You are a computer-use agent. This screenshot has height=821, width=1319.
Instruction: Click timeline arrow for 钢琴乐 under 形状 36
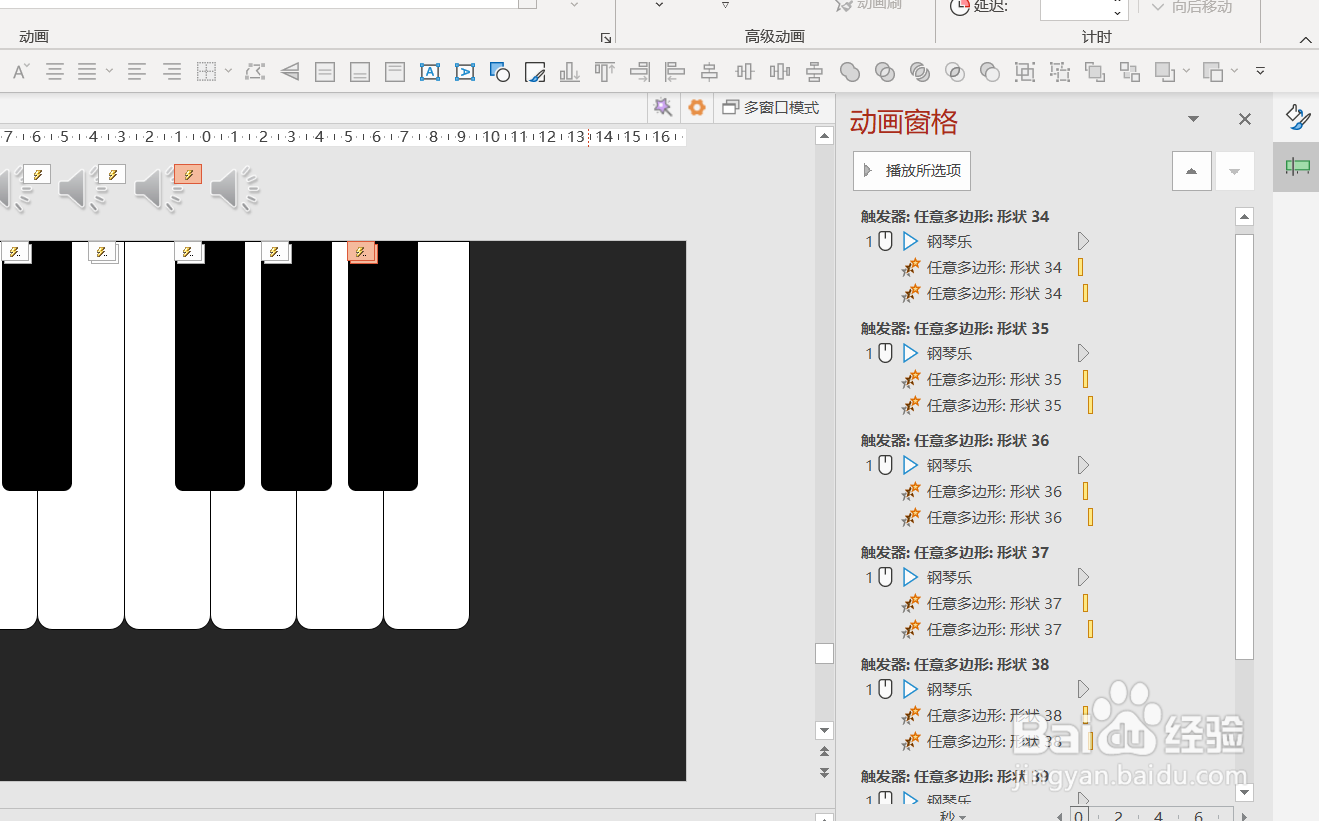(1083, 465)
